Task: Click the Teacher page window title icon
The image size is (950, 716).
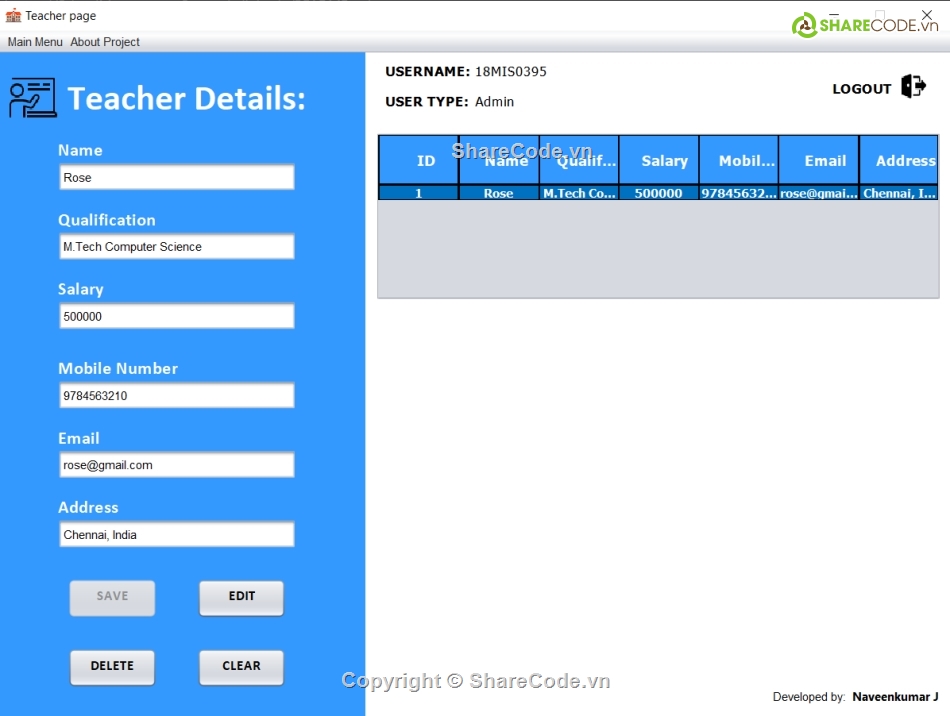Action: pyautogui.click(x=13, y=16)
